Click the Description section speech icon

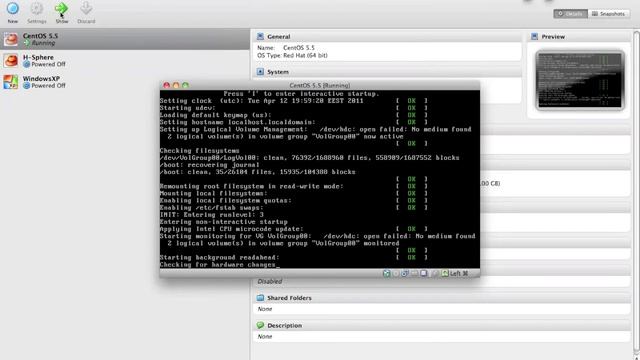pyautogui.click(x=260, y=325)
